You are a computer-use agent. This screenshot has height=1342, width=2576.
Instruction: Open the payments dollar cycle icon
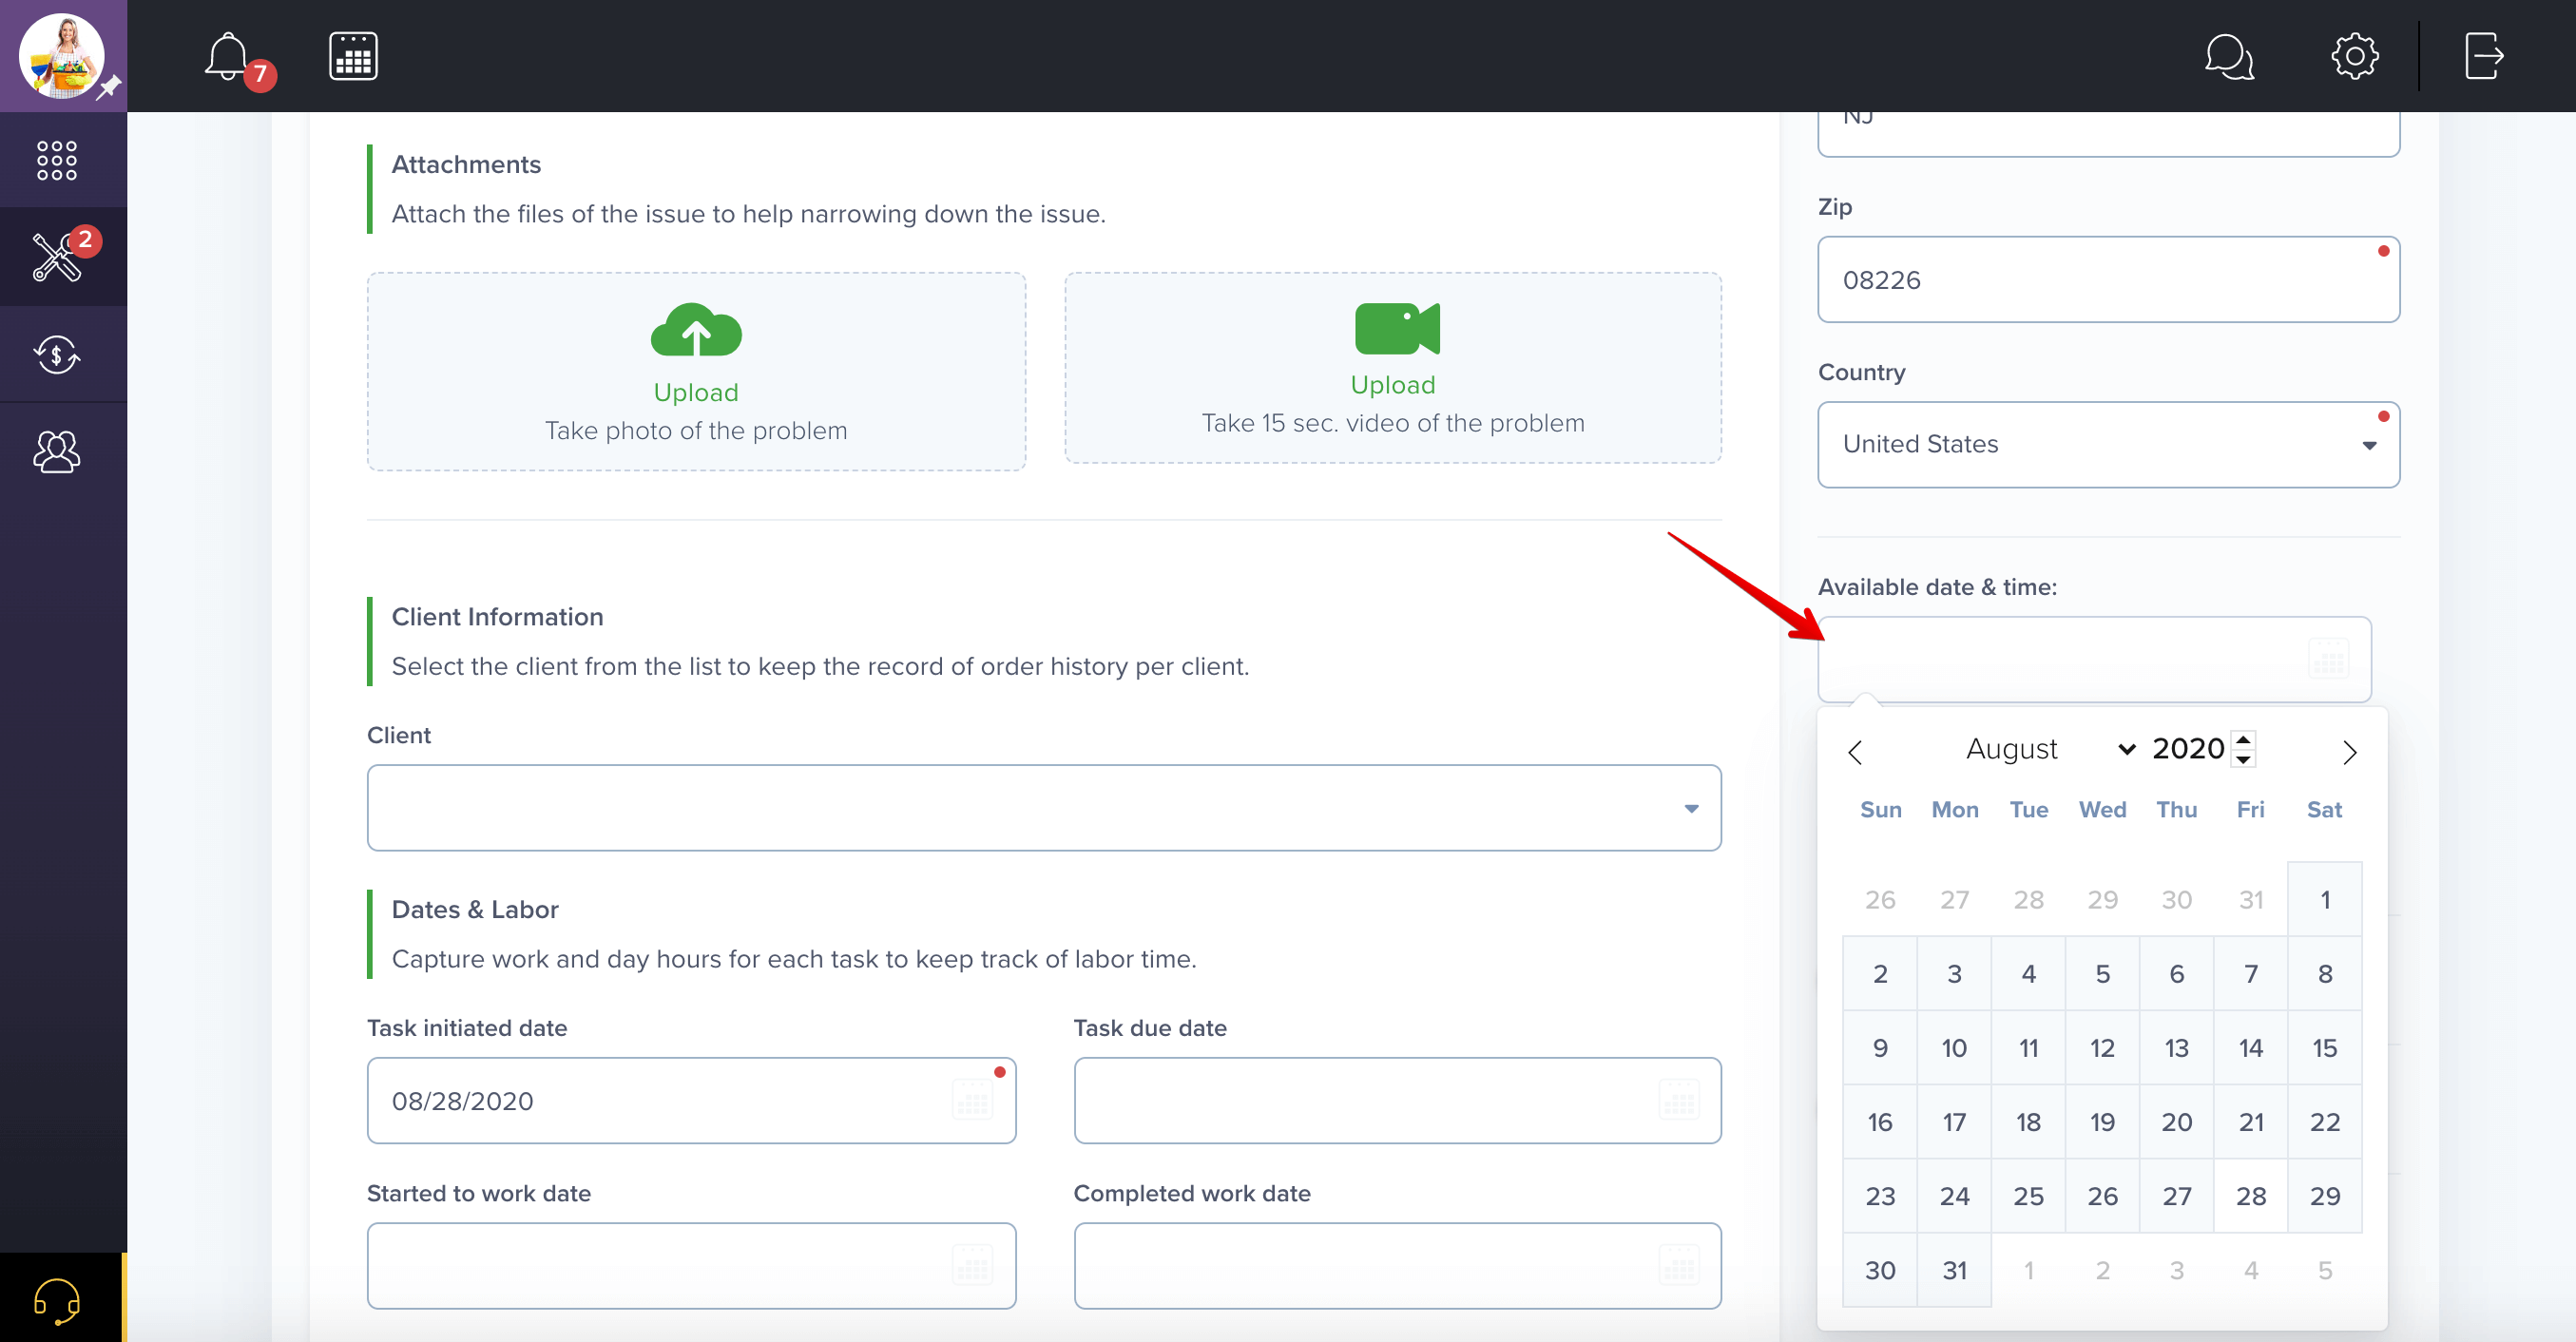tap(57, 354)
